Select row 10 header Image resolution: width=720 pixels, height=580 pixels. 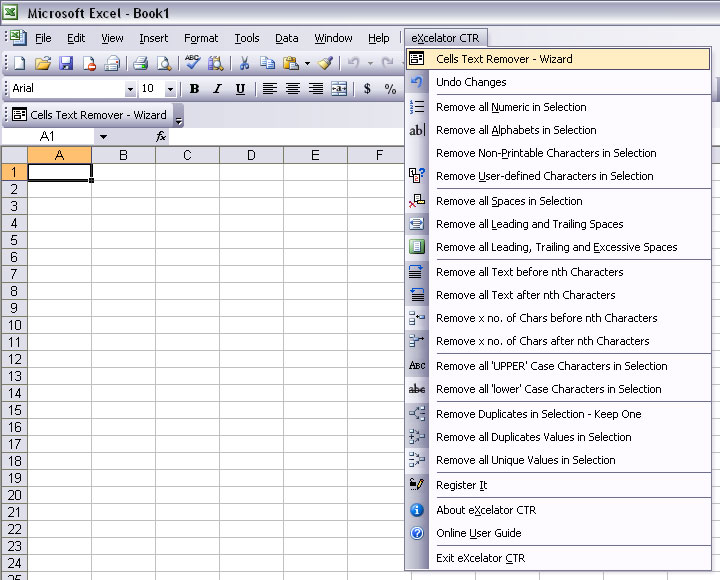pyautogui.click(x=14, y=325)
